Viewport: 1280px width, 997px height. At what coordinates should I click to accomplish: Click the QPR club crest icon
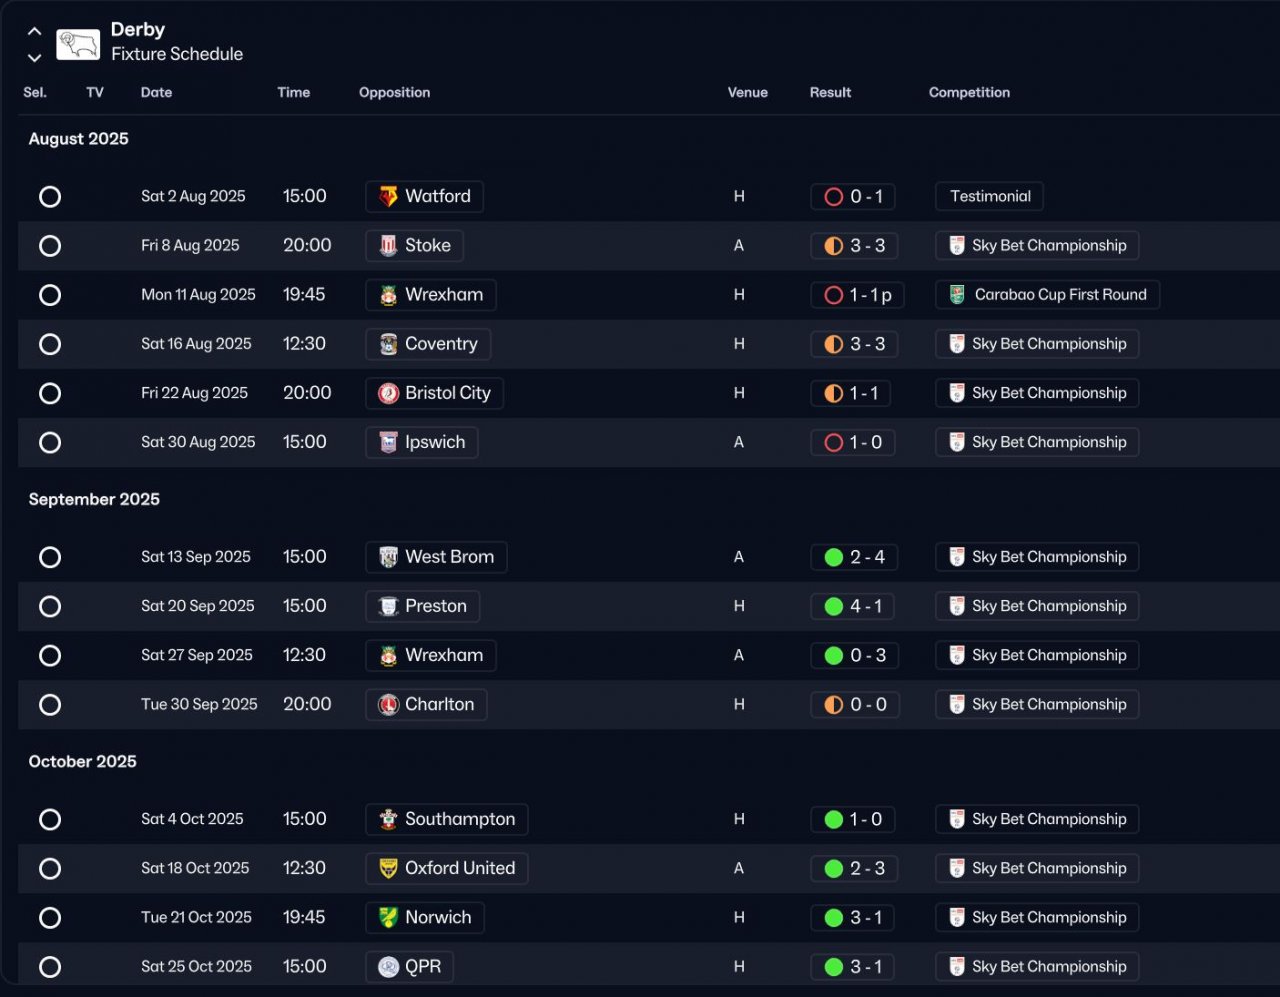click(388, 967)
